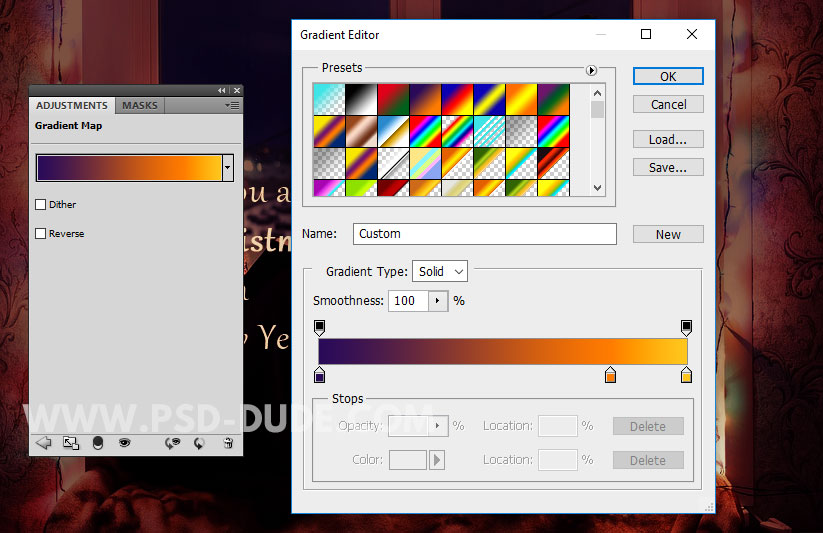Switch to the Masks tab
Viewport: 823px width, 533px height.
(x=140, y=105)
